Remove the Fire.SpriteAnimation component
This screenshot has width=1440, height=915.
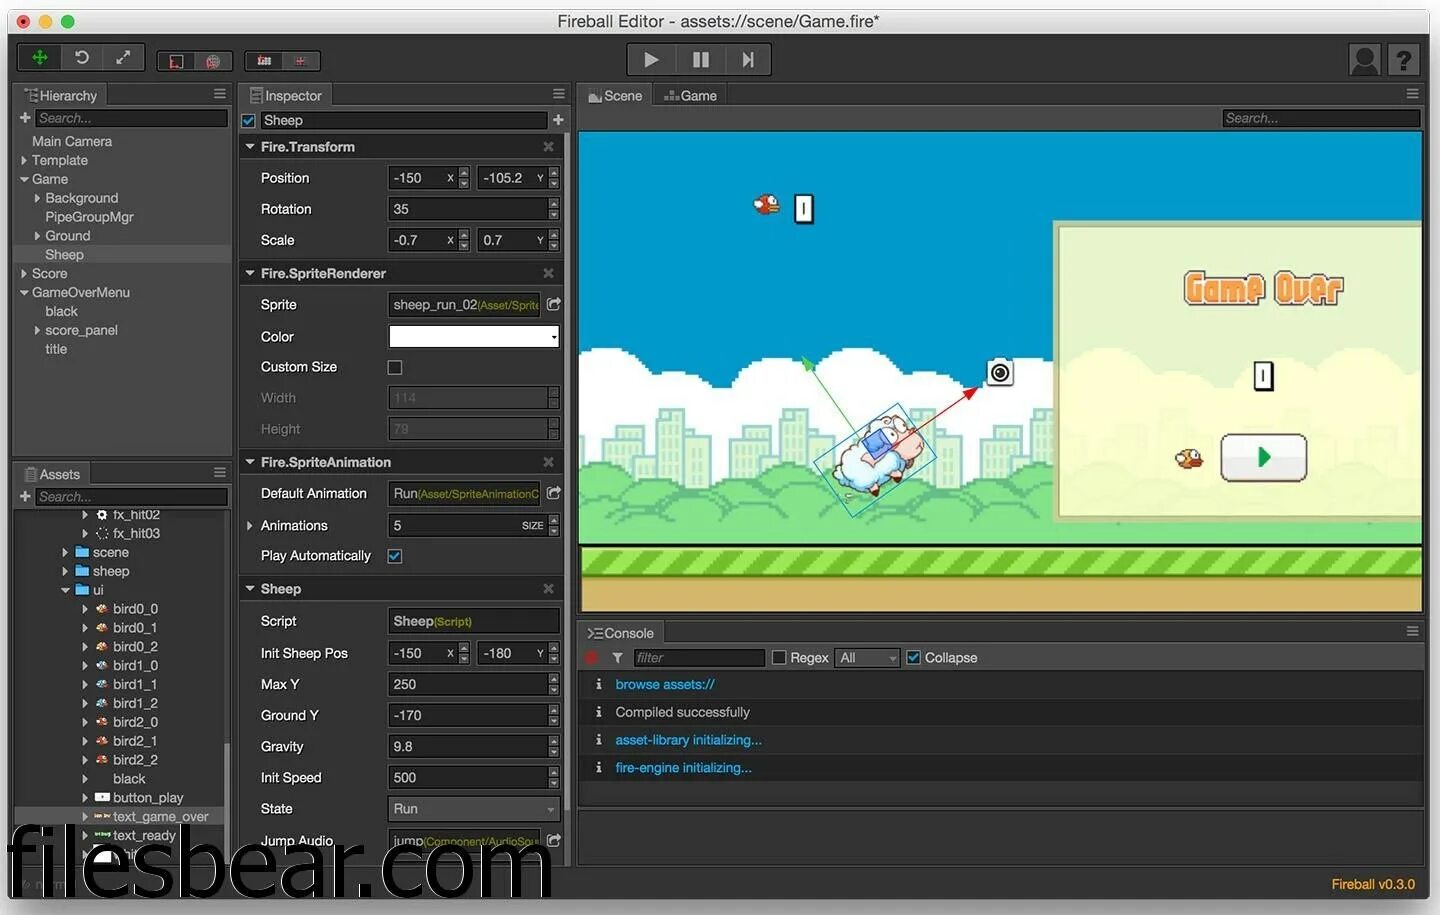point(548,462)
